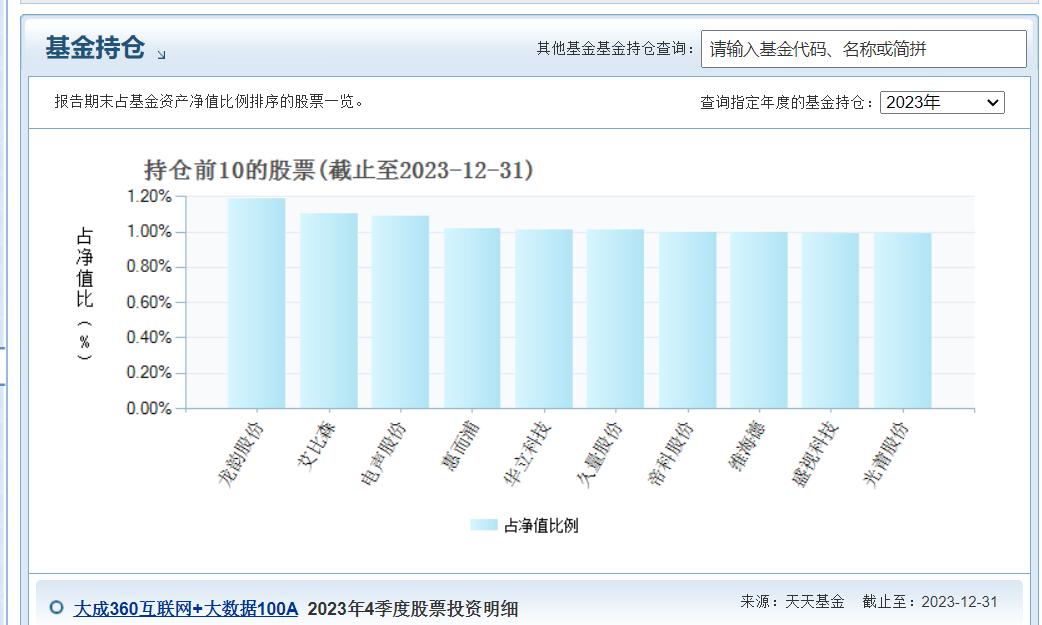Viewport: 1042px width, 625px height.
Task: Open the 大成360互联网+大数据100A link
Action: tap(185, 608)
